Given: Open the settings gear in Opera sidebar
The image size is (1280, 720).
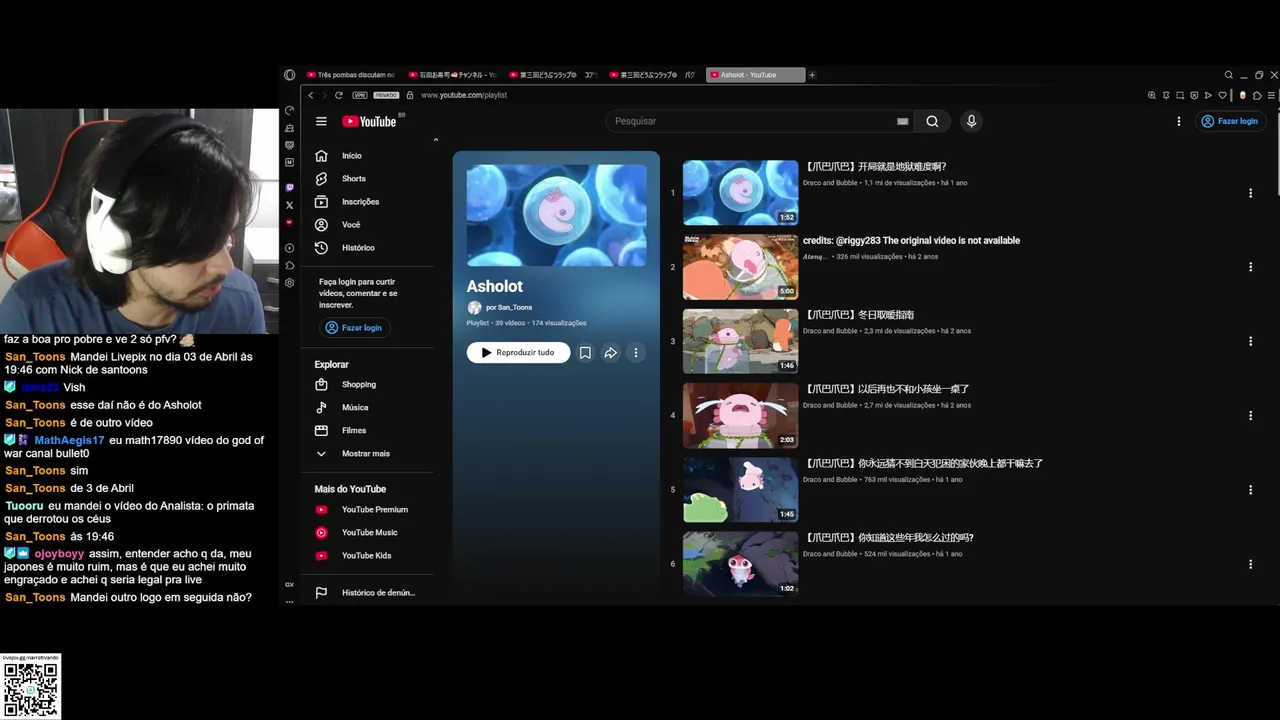Looking at the screenshot, I should 289,283.
